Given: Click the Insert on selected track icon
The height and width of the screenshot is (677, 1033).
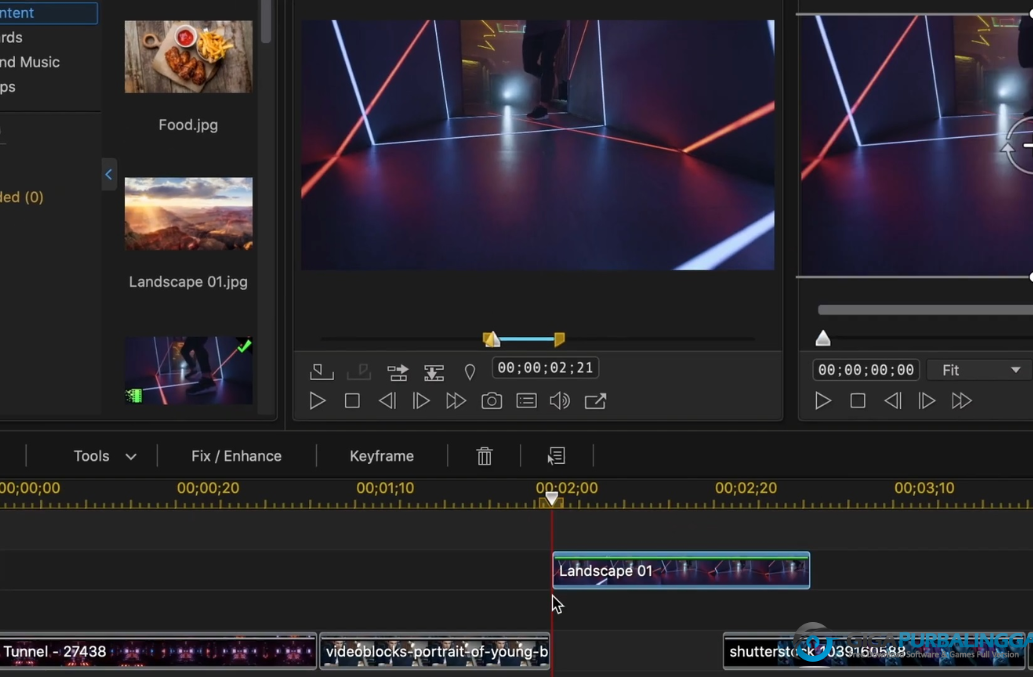Looking at the screenshot, I should 397,372.
